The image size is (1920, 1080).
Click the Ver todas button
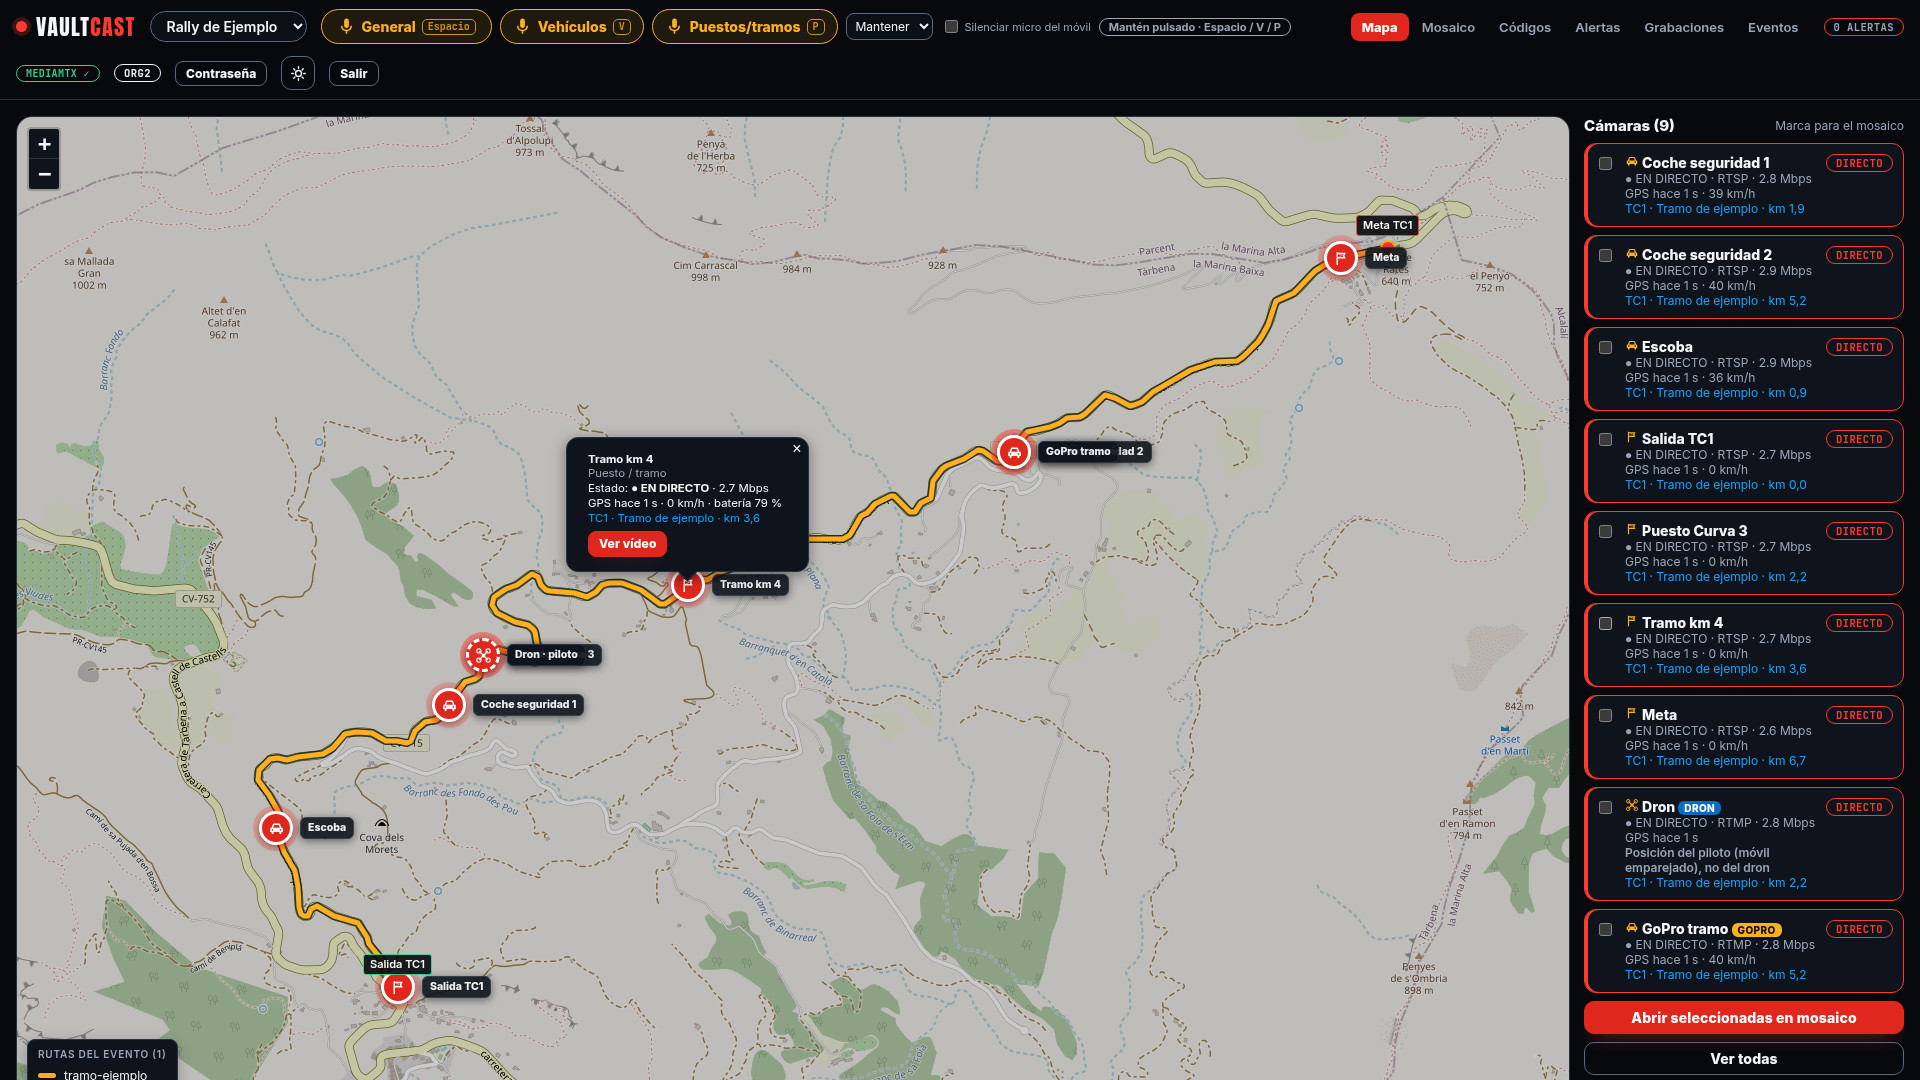pos(1743,1059)
